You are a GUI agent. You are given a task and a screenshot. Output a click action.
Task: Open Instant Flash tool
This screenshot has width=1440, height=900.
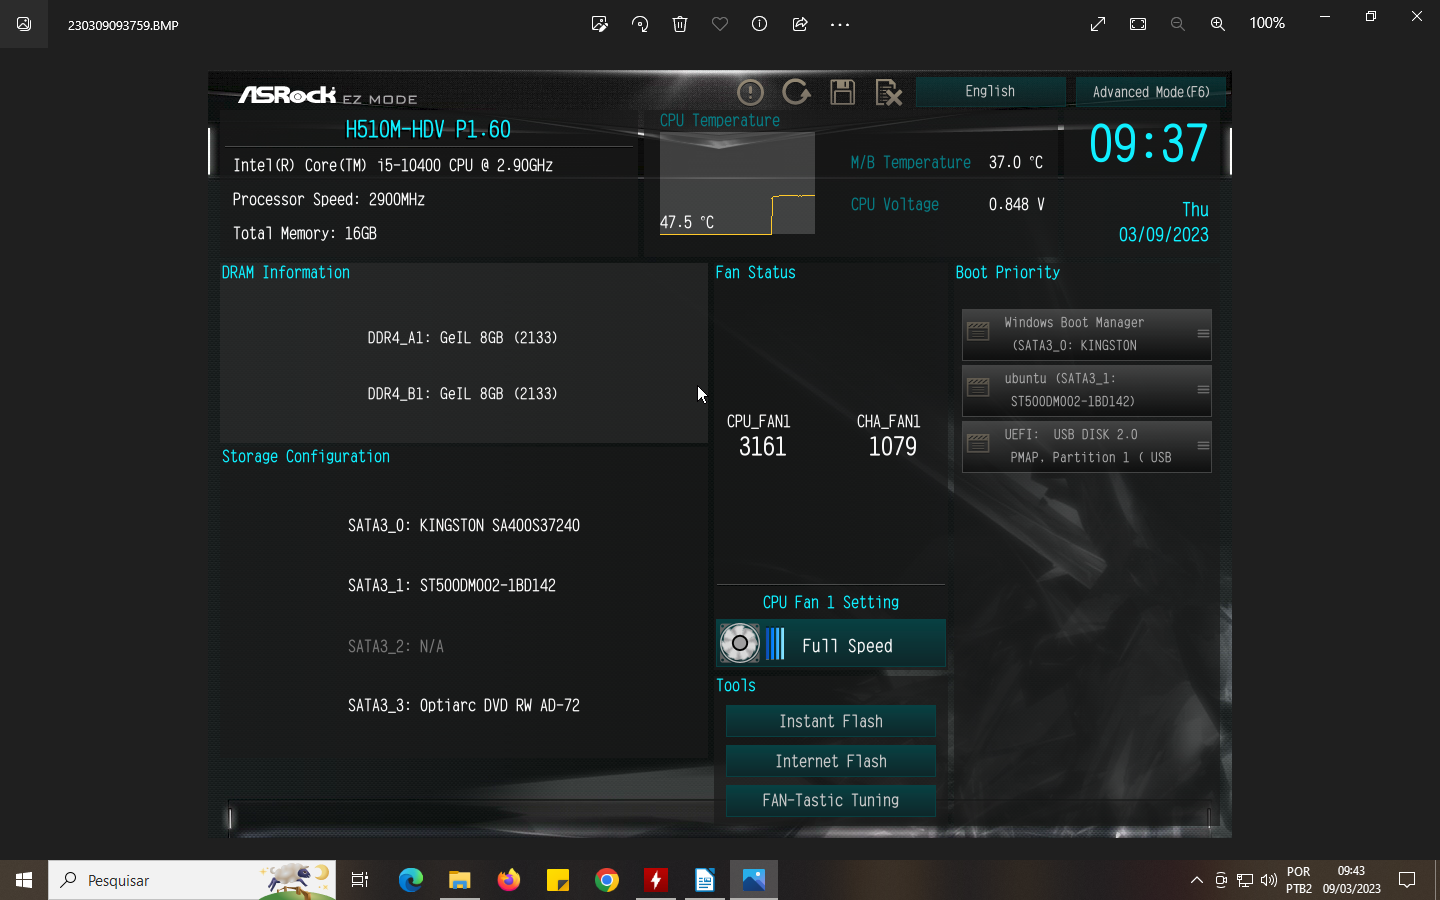[x=831, y=721]
